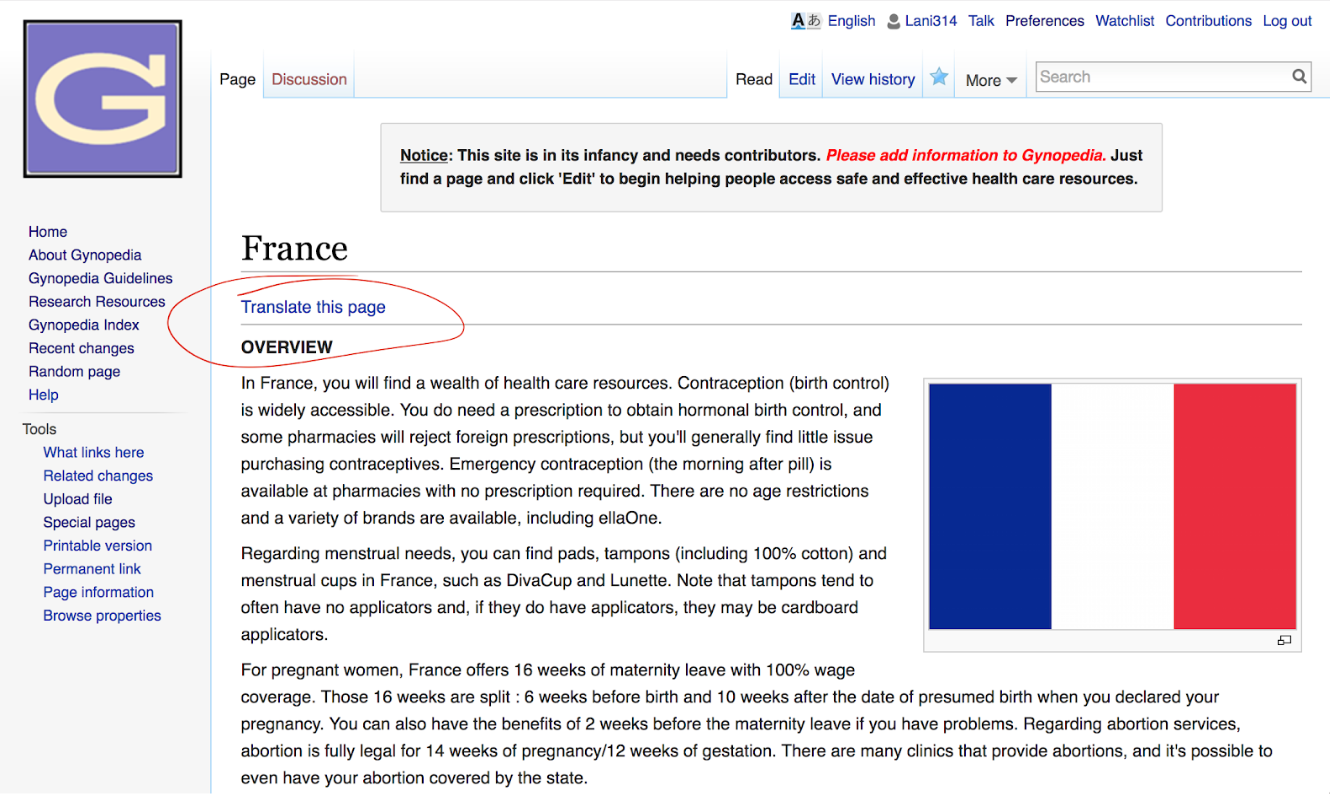Click the search magnifying glass icon
Screen dimensions: 1330x796
coord(1298,76)
